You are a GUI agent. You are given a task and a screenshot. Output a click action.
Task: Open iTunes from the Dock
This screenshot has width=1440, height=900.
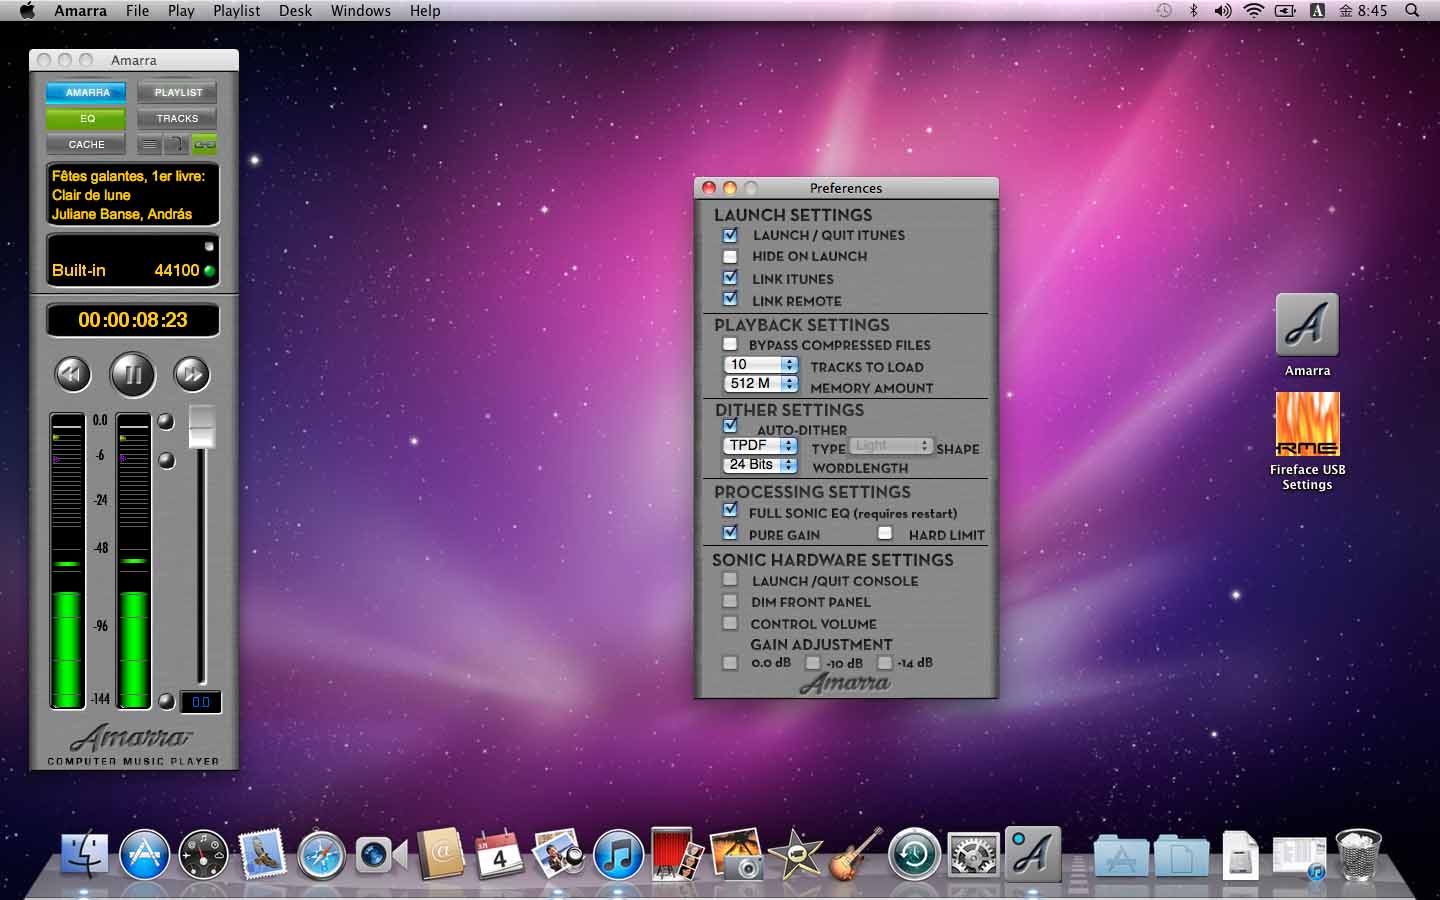pyautogui.click(x=618, y=856)
